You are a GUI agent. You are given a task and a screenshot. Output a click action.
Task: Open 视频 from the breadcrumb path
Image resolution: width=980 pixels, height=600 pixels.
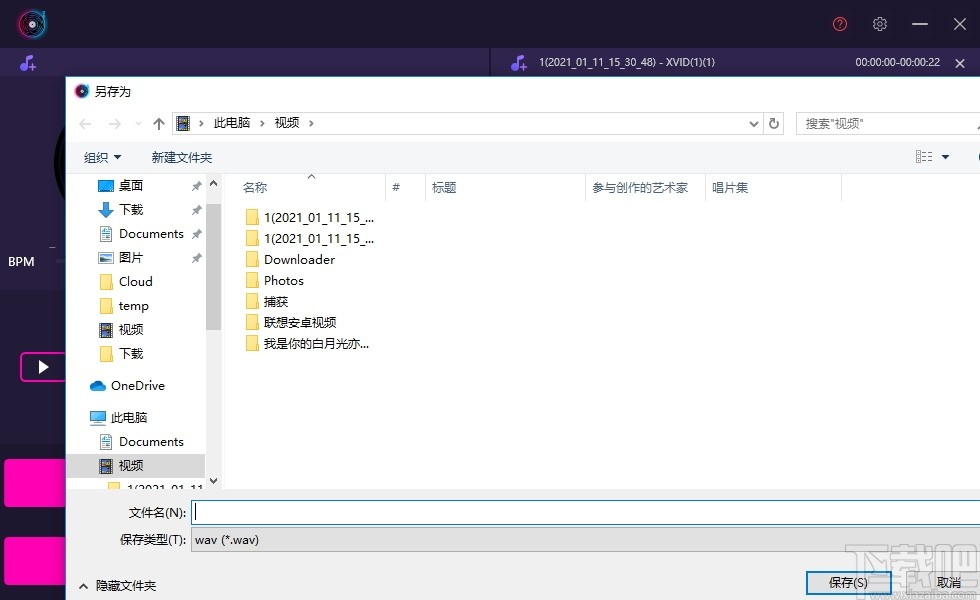[x=287, y=122]
